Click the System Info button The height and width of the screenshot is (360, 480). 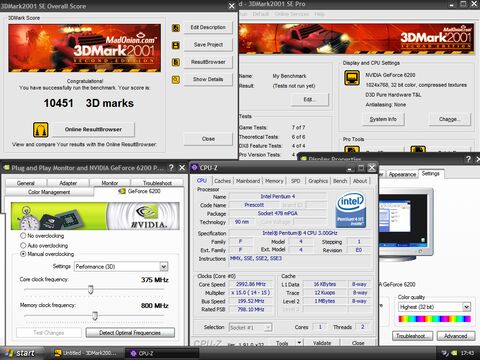click(383, 119)
